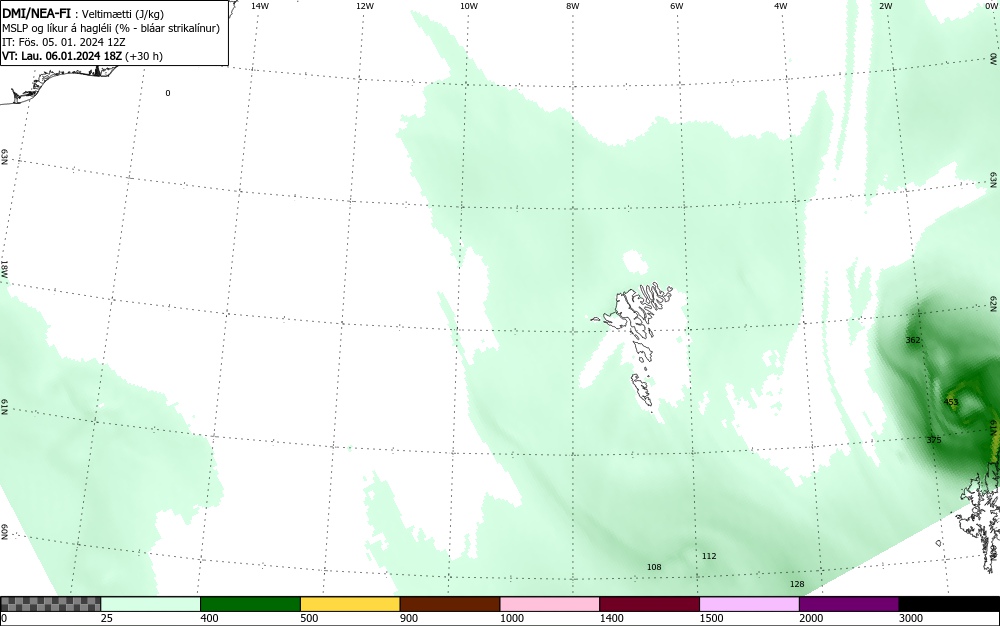Click the 2W longitude label
Image resolution: width=1000 pixels, height=626 pixels.
pos(885,6)
